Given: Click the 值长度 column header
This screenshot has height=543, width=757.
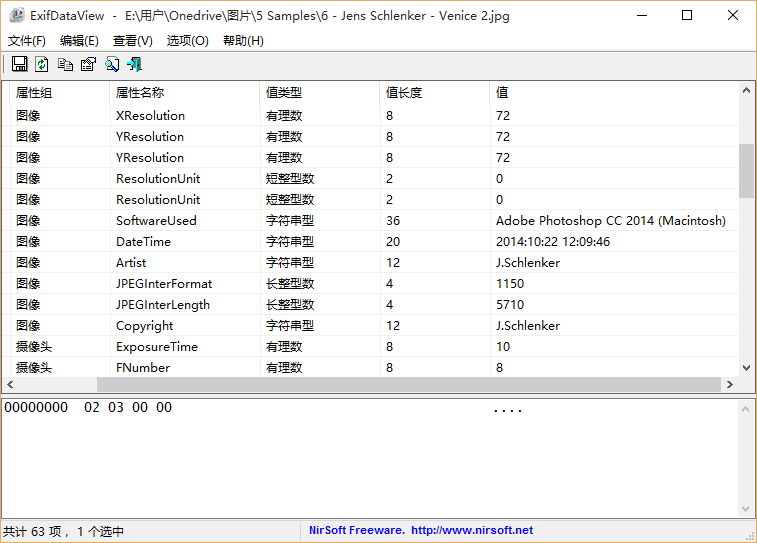Looking at the screenshot, I should click(x=404, y=93).
